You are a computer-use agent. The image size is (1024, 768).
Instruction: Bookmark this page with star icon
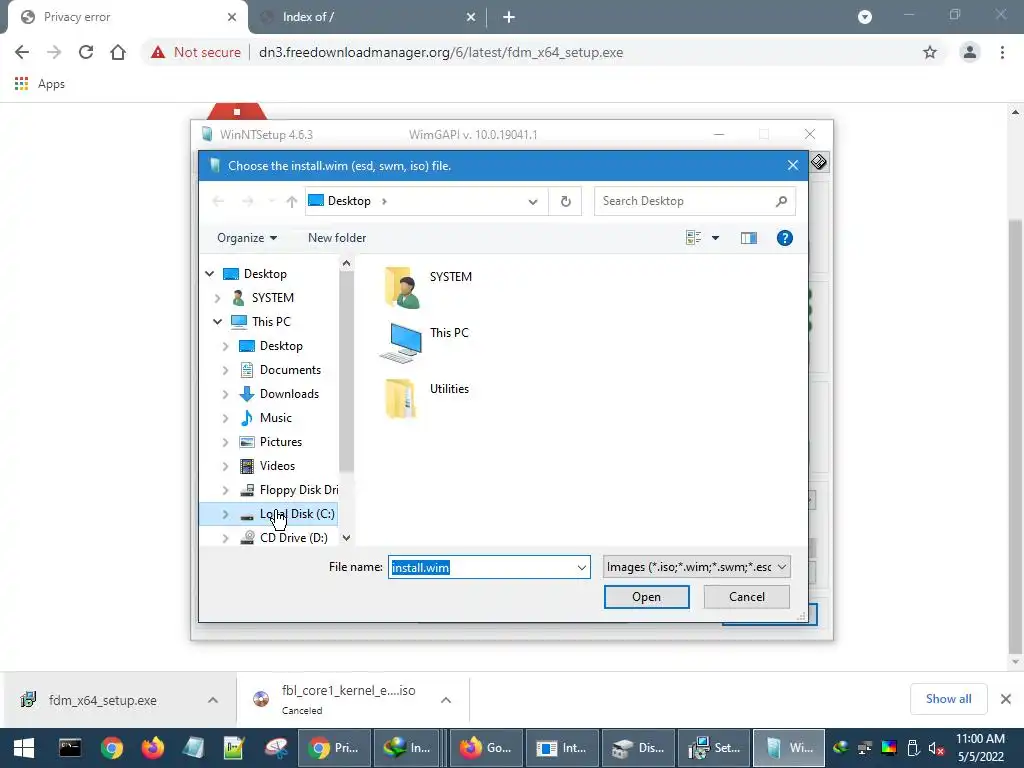point(930,52)
